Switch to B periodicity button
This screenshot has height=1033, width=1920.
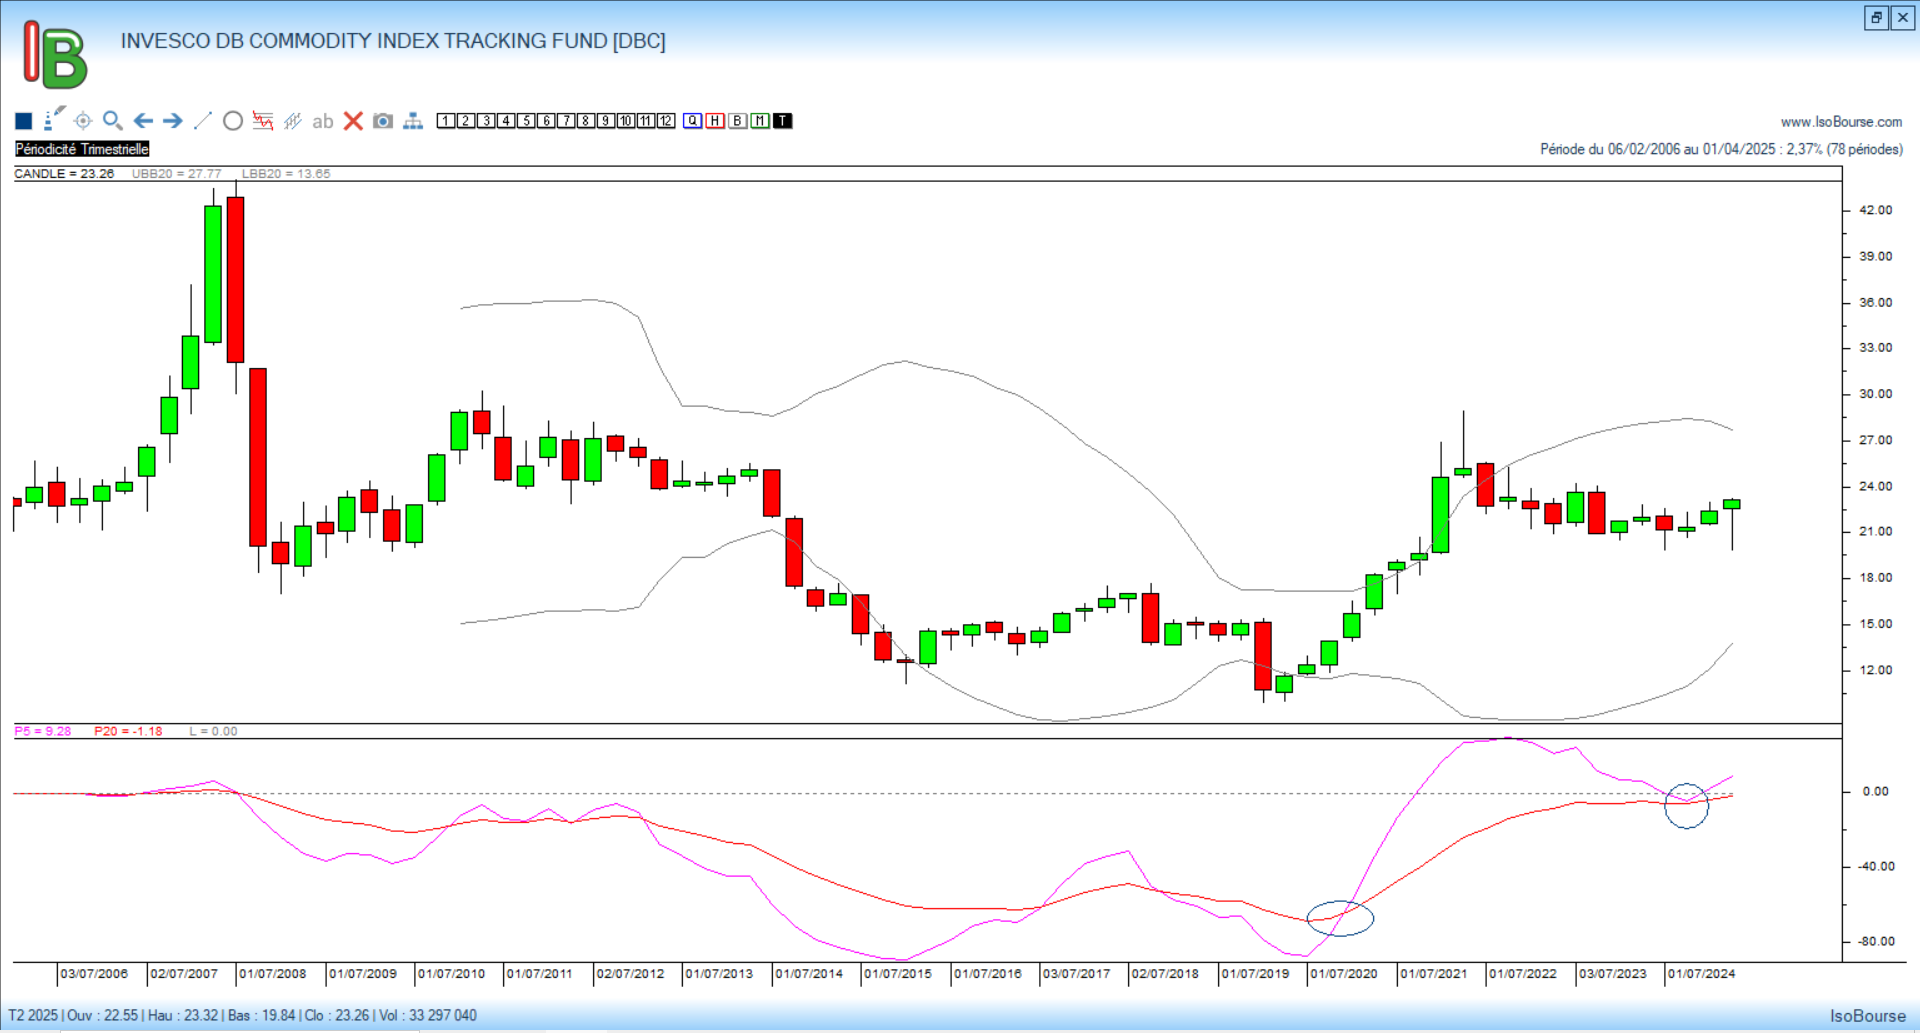coord(738,121)
